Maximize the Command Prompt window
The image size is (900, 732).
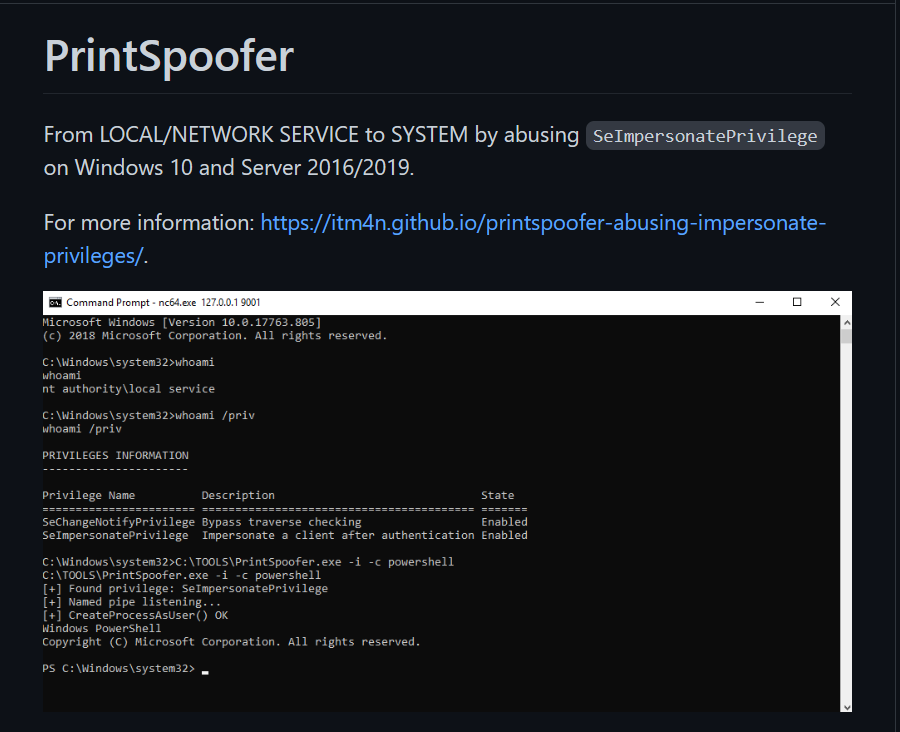[797, 303]
